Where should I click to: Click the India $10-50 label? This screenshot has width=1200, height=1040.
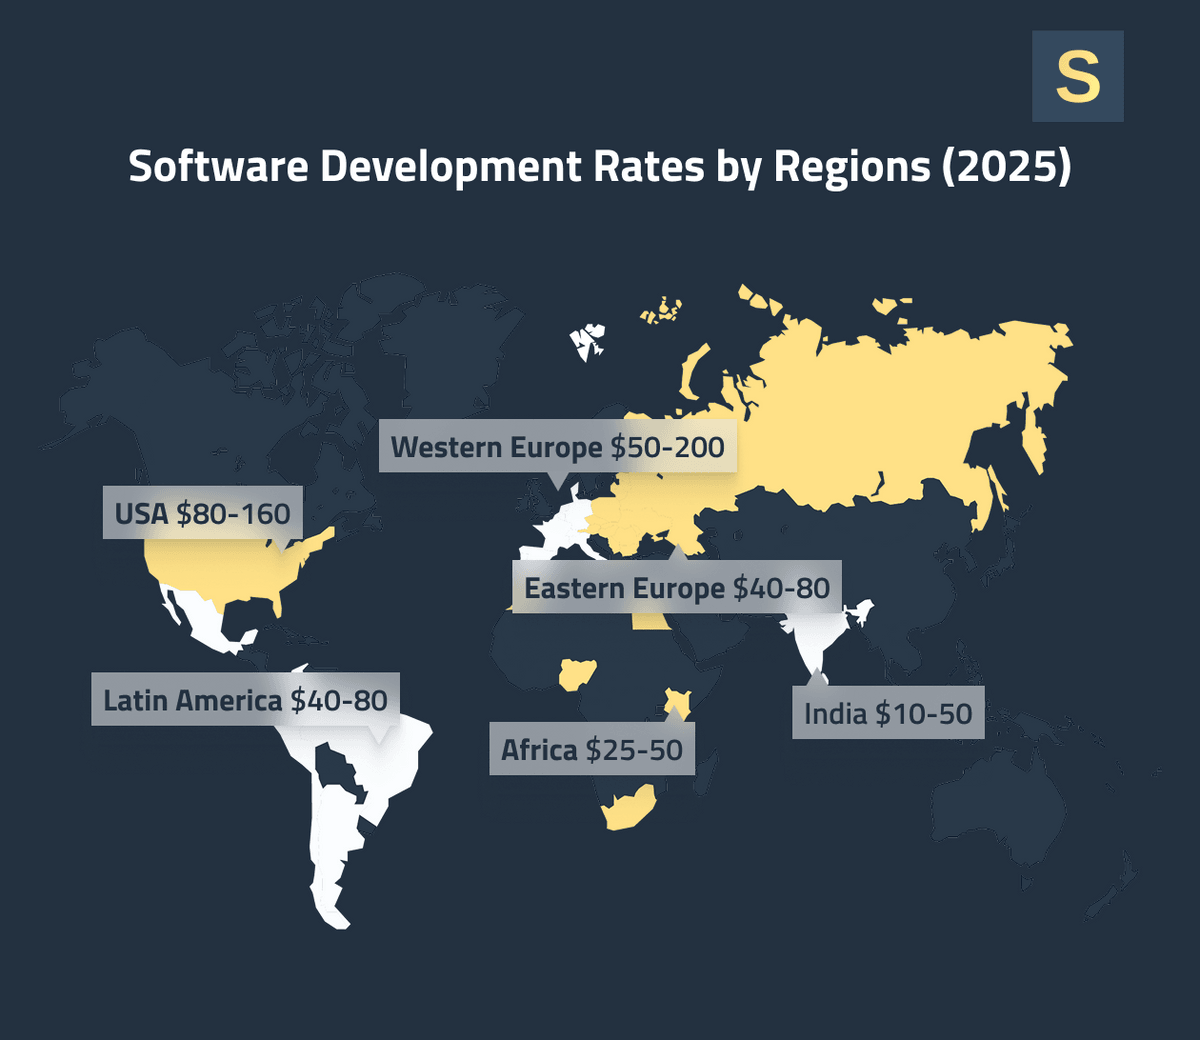click(888, 714)
